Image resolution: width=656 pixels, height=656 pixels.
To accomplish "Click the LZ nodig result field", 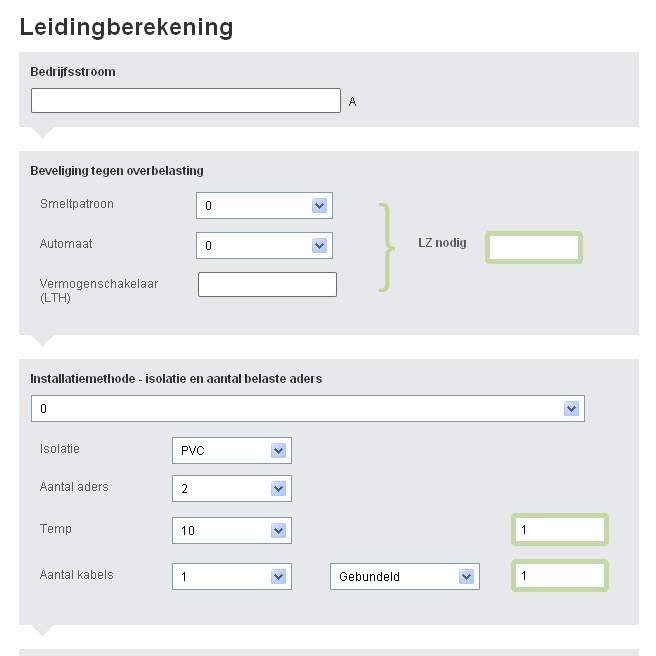I will click(x=533, y=247).
